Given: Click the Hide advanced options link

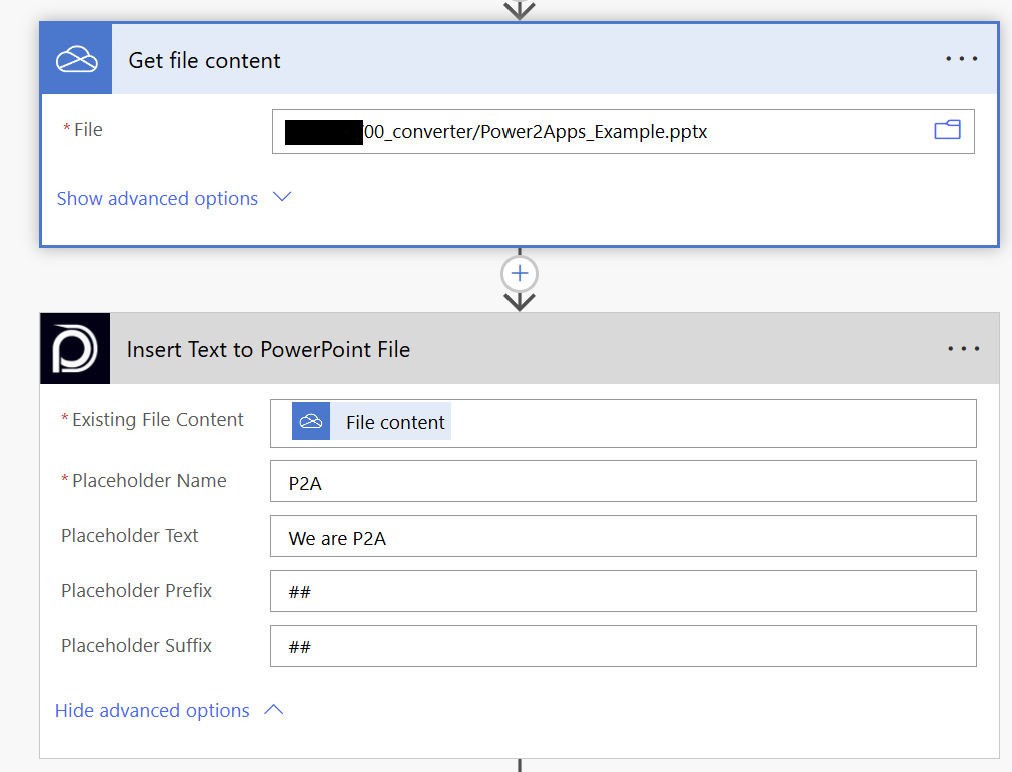Looking at the screenshot, I should point(152,711).
